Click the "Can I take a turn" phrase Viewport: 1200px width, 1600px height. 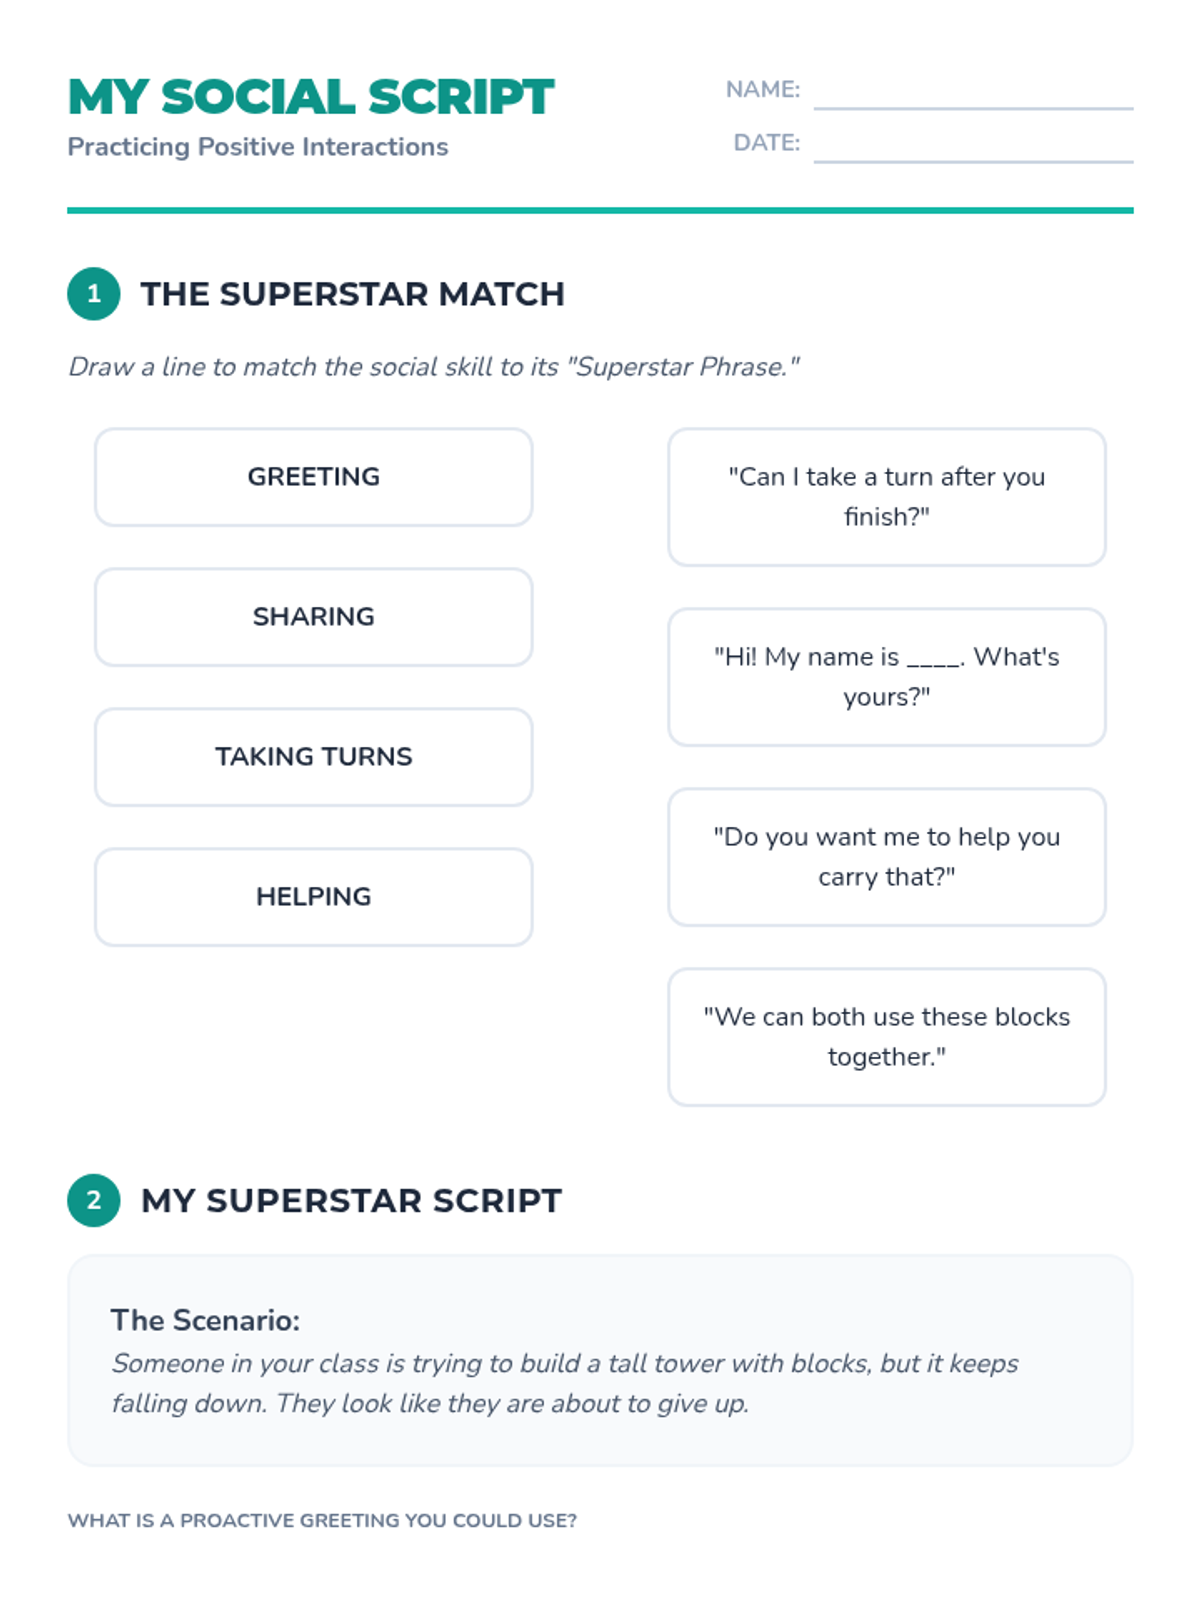coord(887,497)
